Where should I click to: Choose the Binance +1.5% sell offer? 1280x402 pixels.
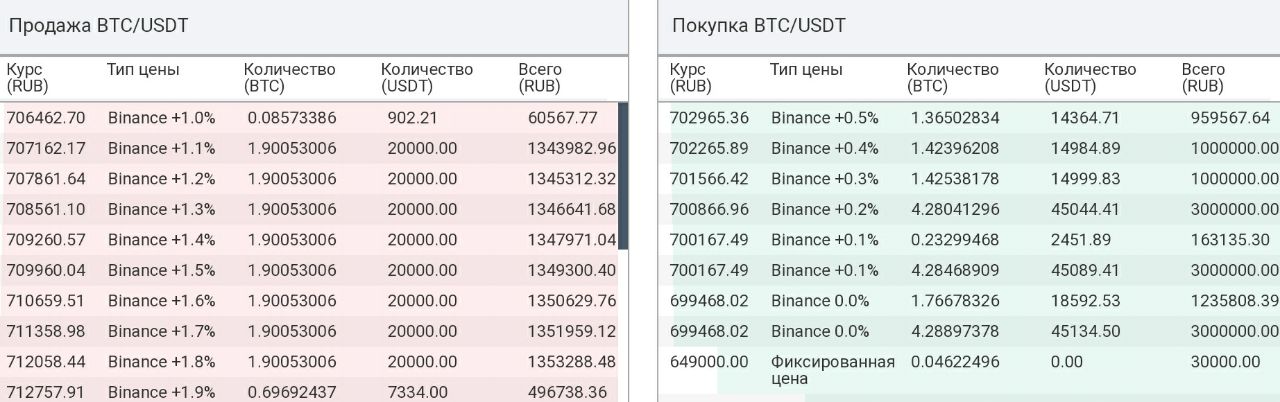click(x=309, y=270)
